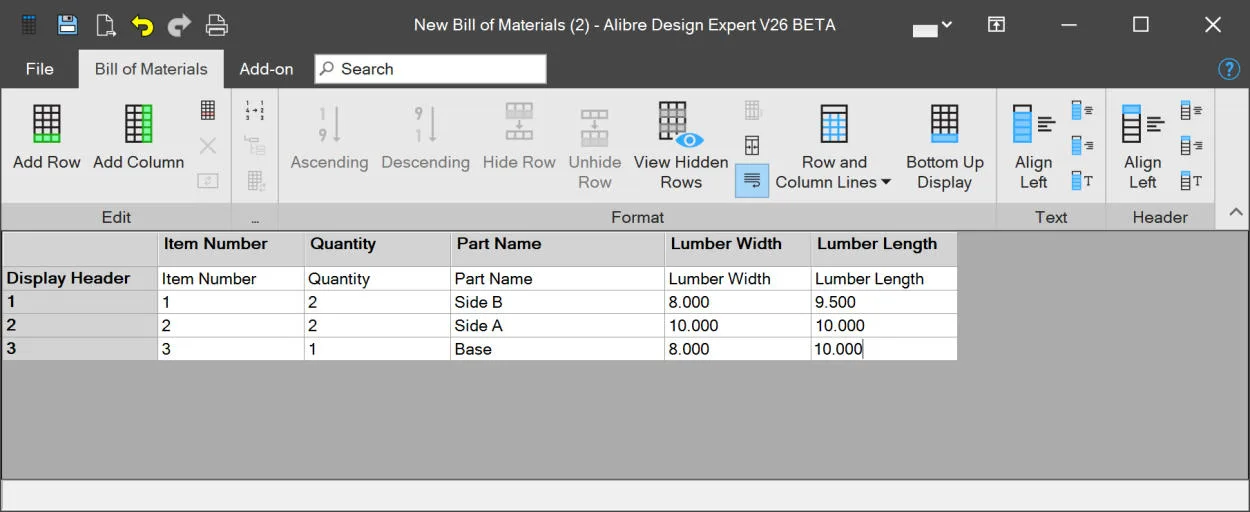Image resolution: width=1250 pixels, height=512 pixels.
Task: Select the bold Item Number column header
Action: tap(231, 249)
